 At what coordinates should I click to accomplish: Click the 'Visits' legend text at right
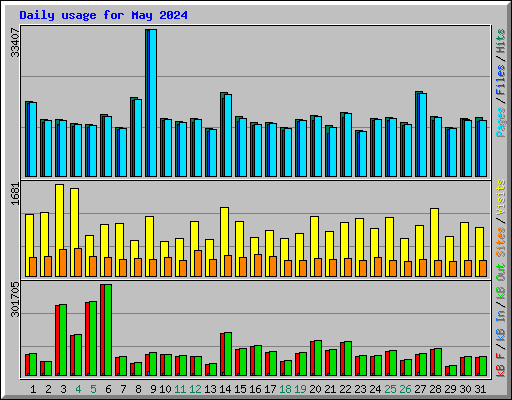501,197
